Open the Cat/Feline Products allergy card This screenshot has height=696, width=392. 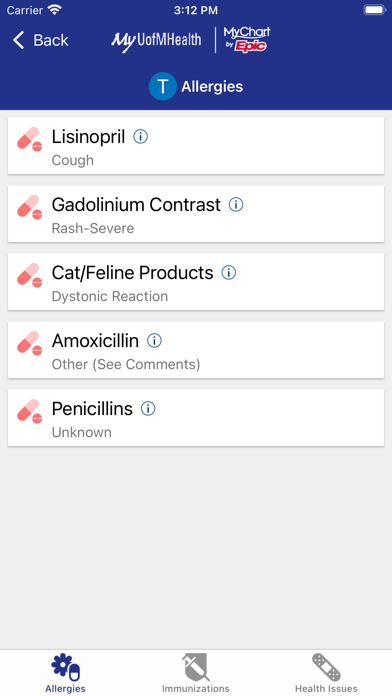click(196, 282)
